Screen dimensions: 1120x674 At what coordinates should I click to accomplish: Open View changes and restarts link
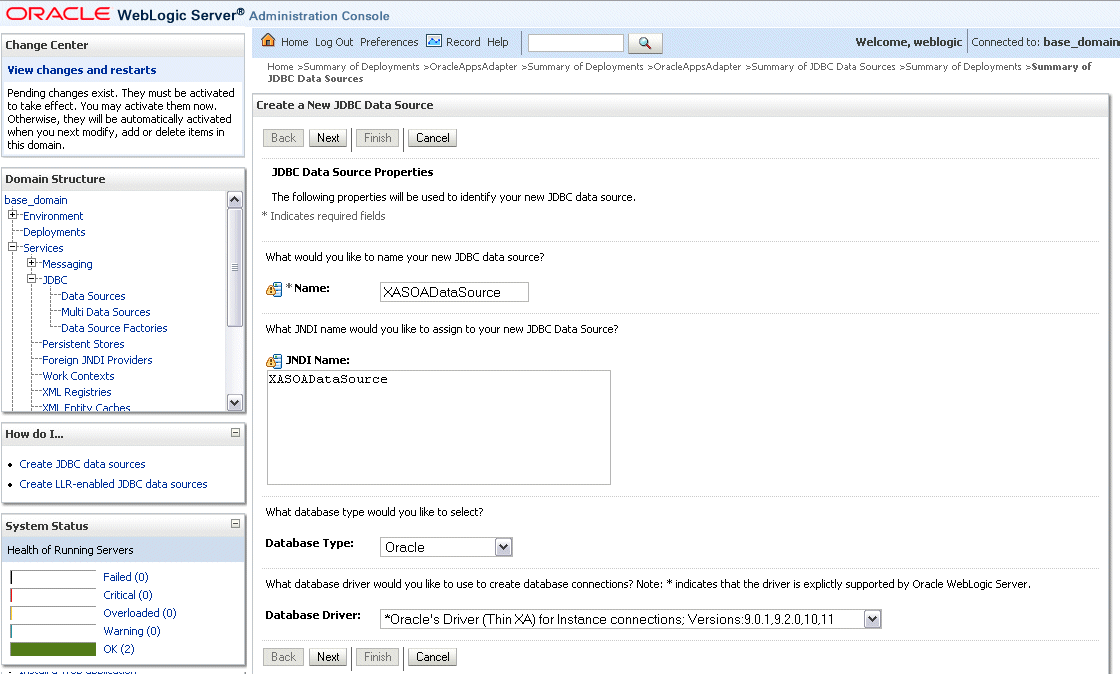click(81, 70)
